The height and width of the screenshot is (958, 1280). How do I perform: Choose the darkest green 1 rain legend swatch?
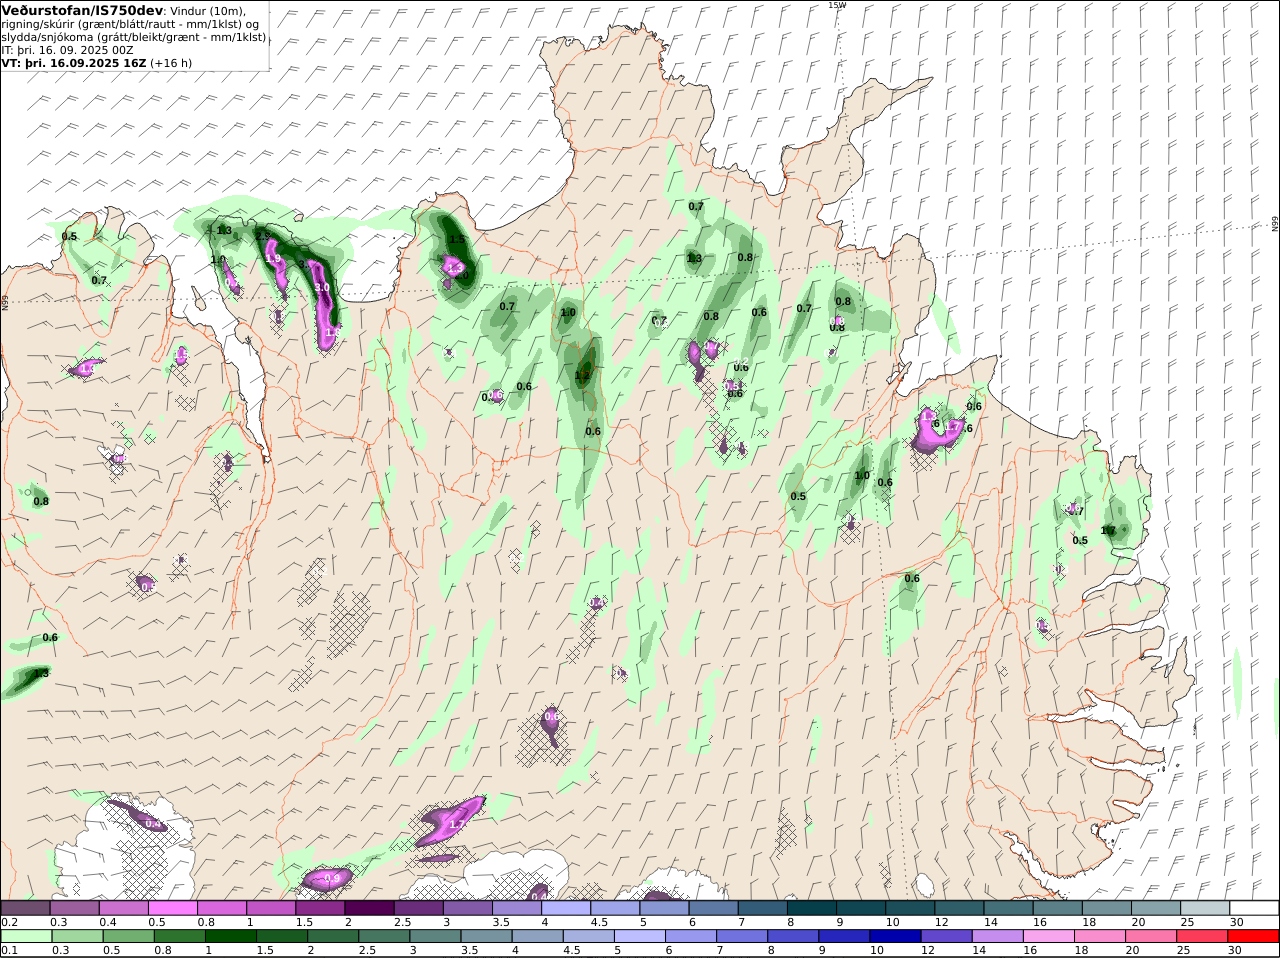[231, 936]
